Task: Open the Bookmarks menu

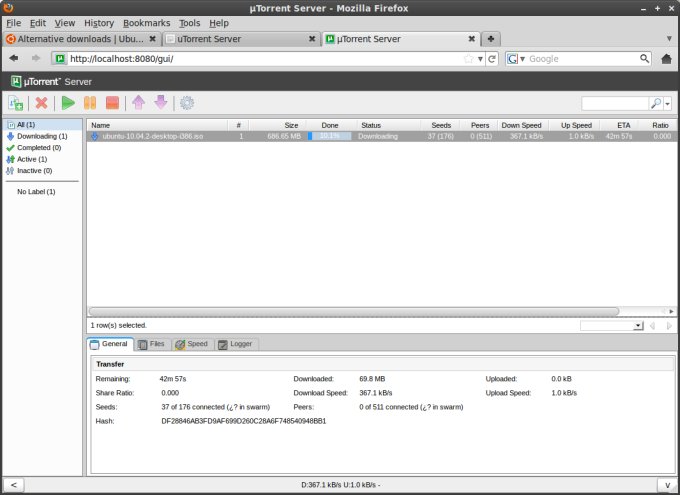Action: (147, 23)
